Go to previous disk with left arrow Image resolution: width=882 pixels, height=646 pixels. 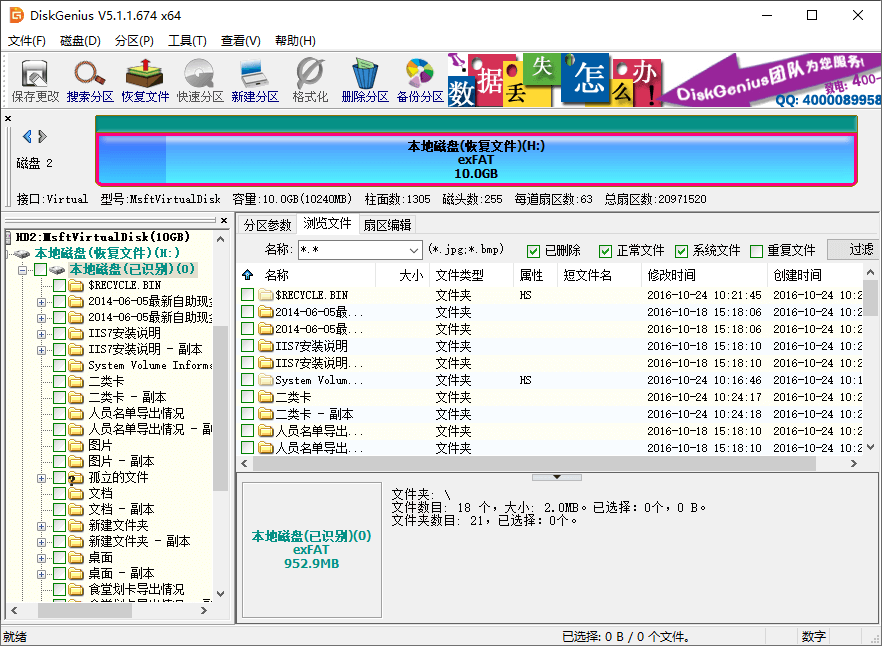click(27, 136)
